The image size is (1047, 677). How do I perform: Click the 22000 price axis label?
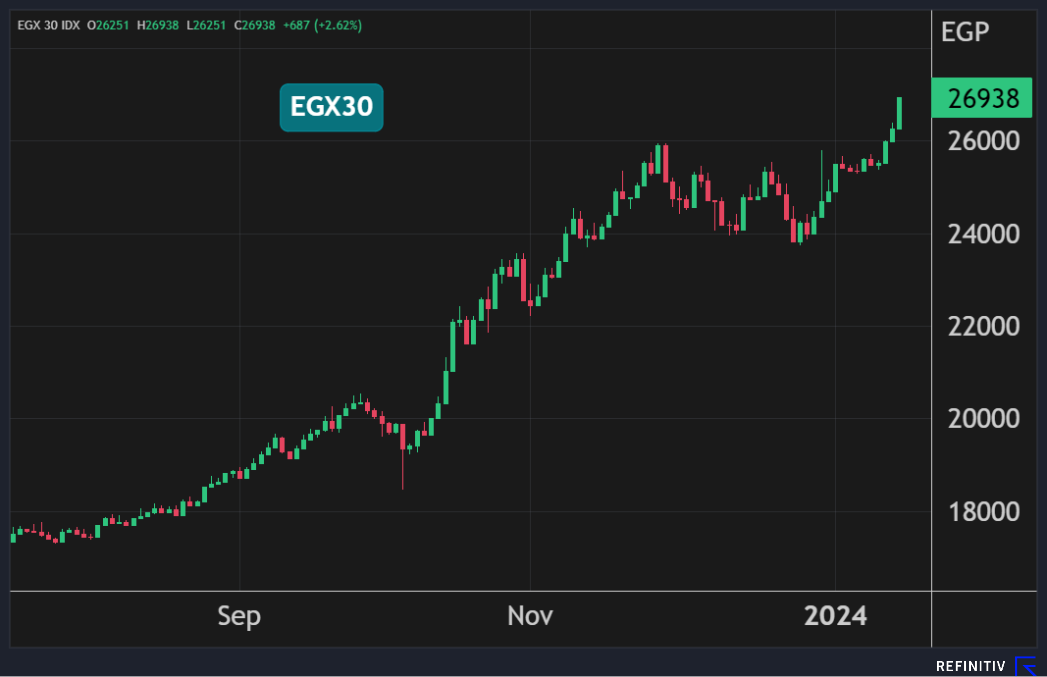(984, 327)
